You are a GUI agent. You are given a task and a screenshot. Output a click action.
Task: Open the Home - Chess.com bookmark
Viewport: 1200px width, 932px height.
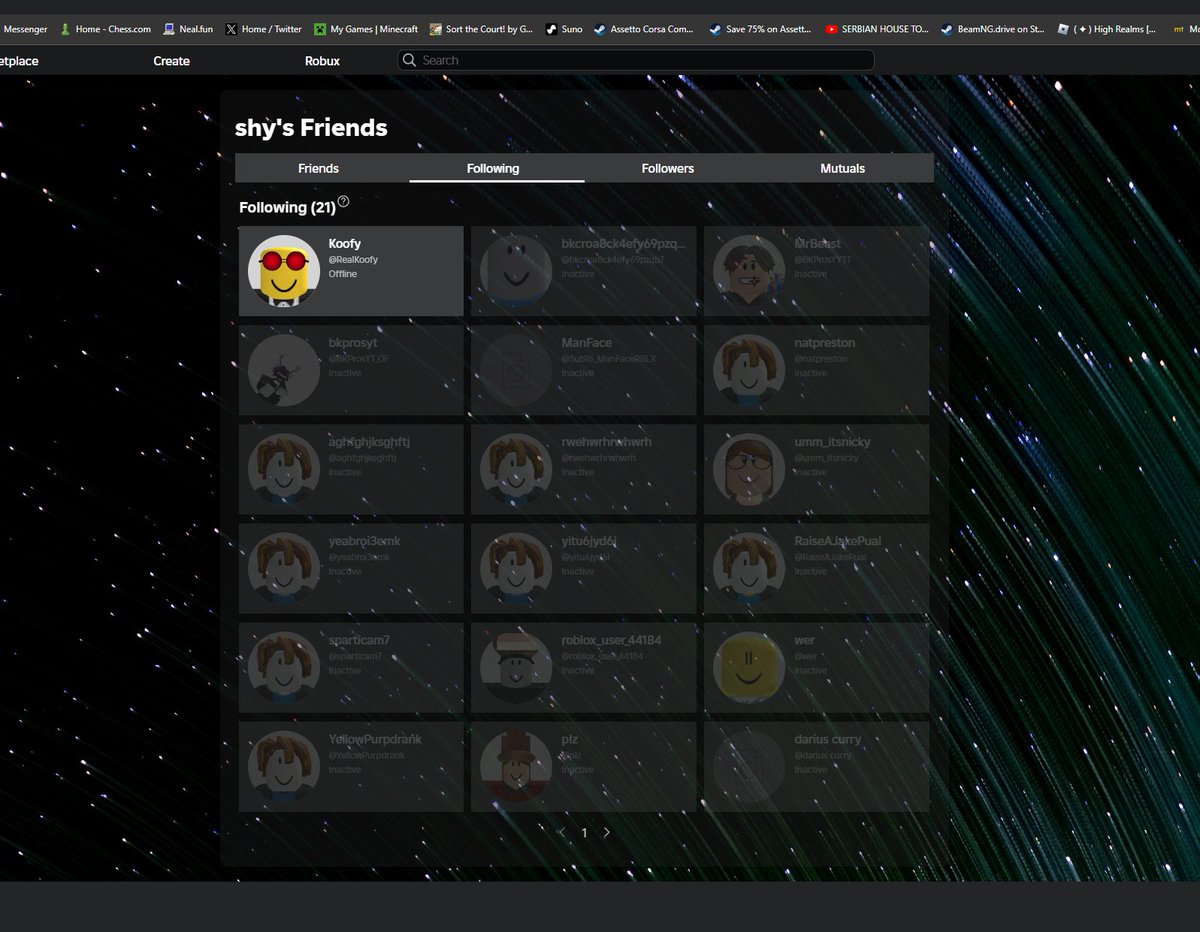106,29
